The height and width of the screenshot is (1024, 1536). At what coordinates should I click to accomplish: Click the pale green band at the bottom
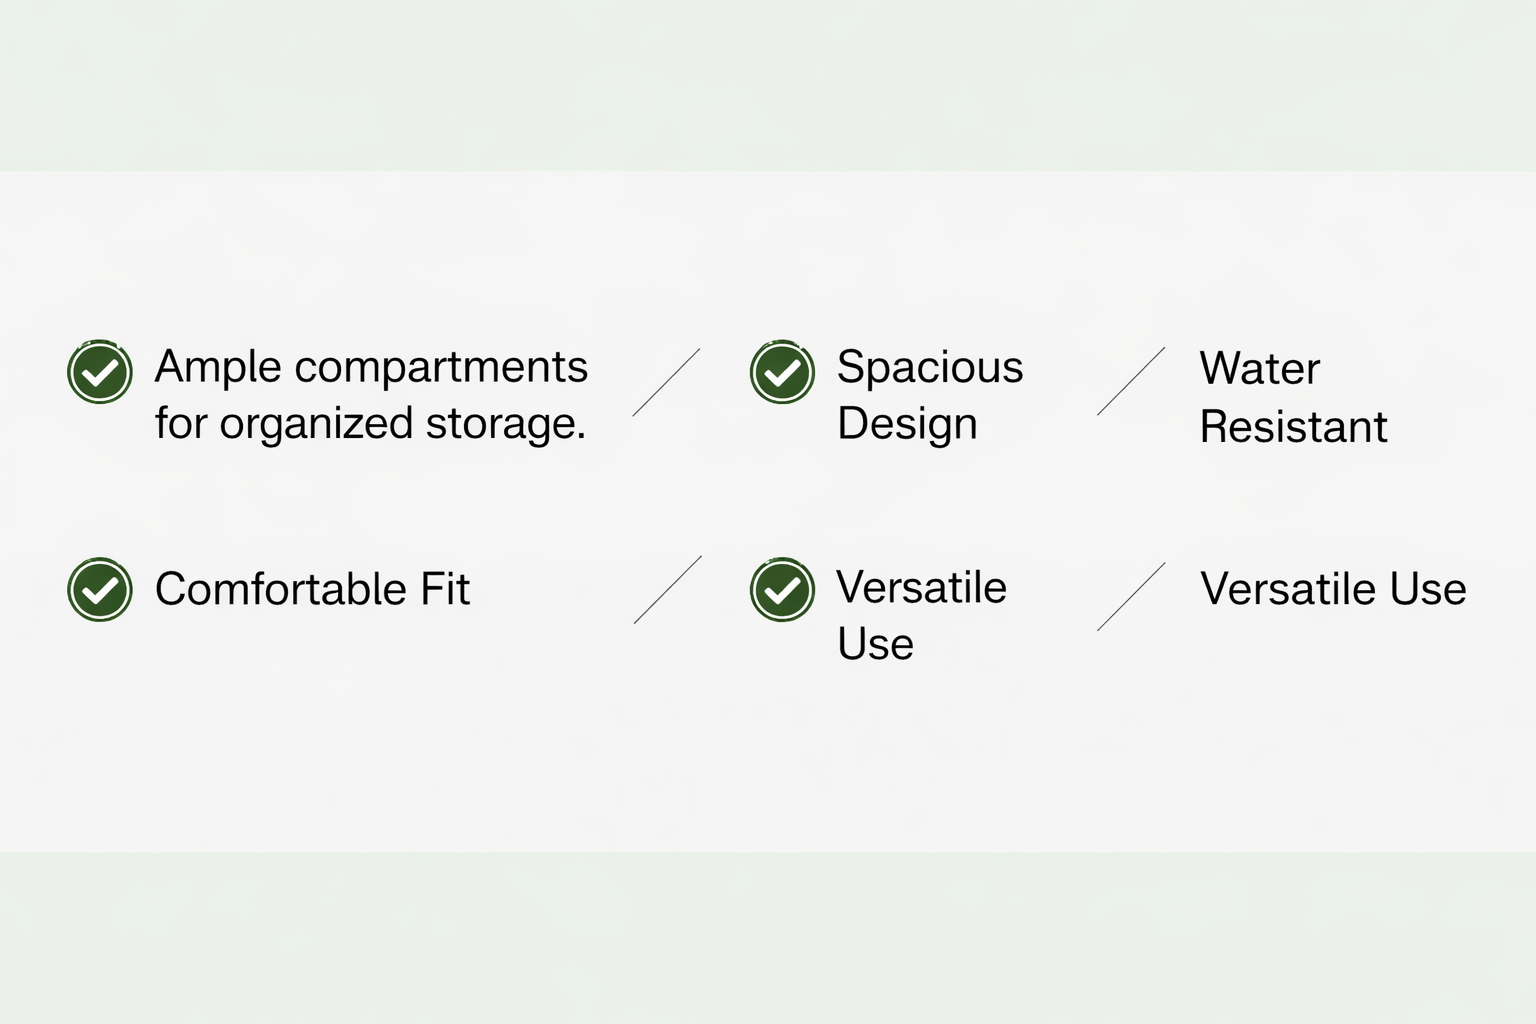point(768,938)
